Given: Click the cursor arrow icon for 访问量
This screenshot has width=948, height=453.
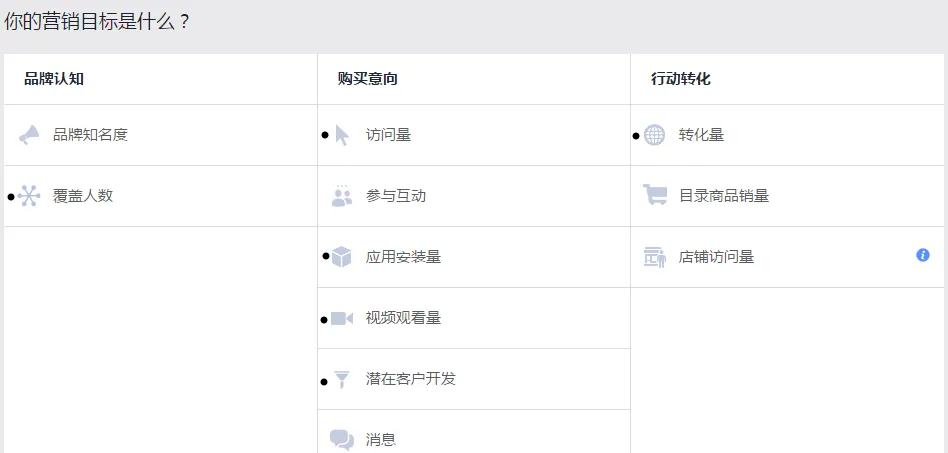Looking at the screenshot, I should click(x=342, y=135).
